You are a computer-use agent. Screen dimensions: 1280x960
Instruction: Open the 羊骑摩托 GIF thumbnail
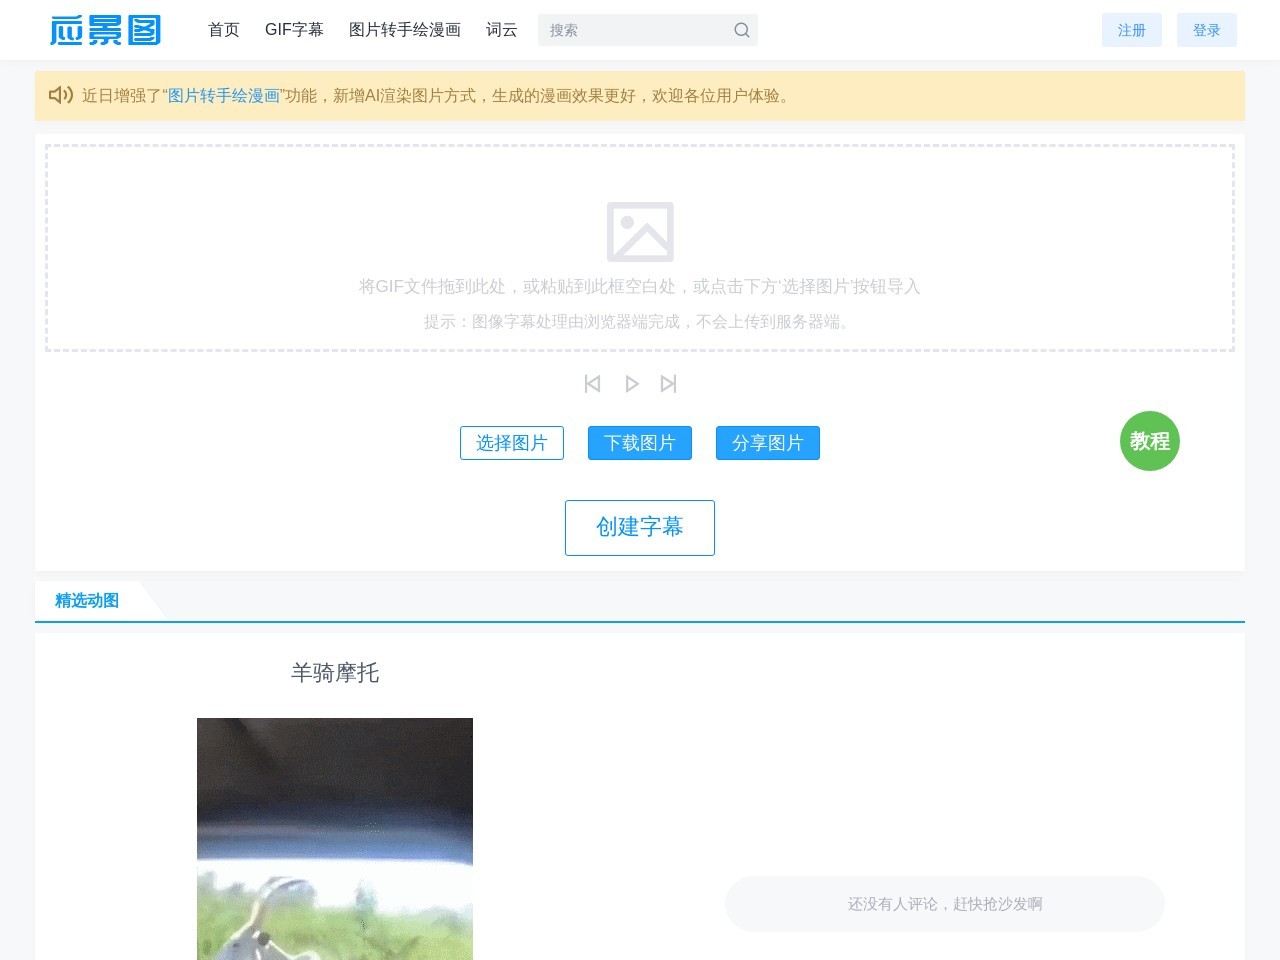click(x=335, y=838)
